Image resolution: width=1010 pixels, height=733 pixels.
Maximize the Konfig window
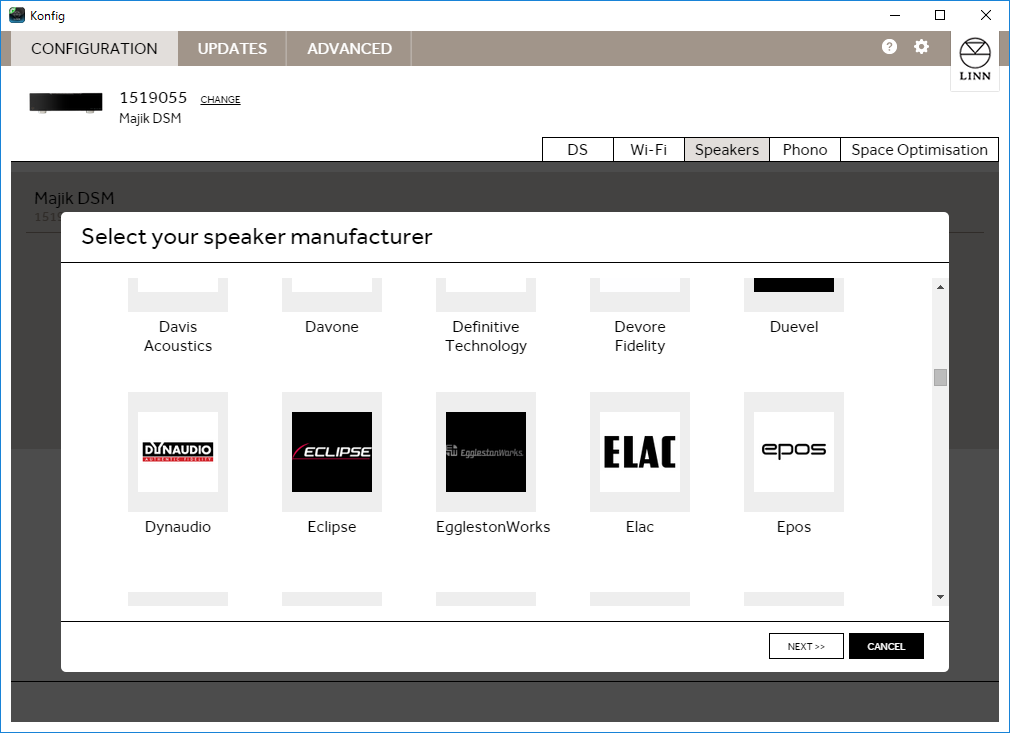pyautogui.click(x=940, y=15)
